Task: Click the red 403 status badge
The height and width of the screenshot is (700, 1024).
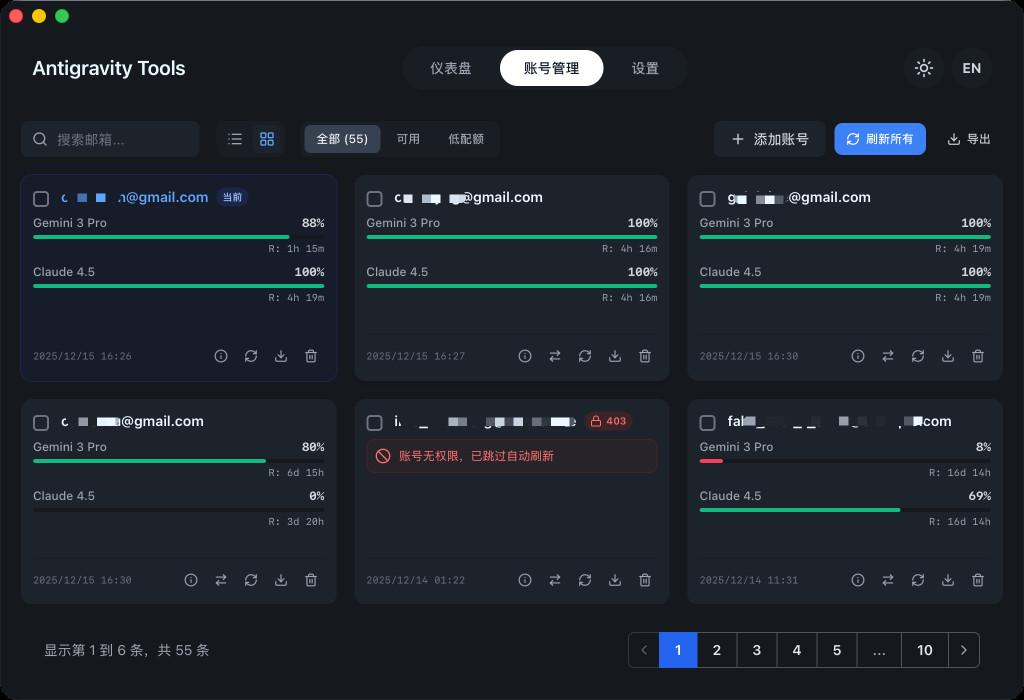Action: pos(608,421)
